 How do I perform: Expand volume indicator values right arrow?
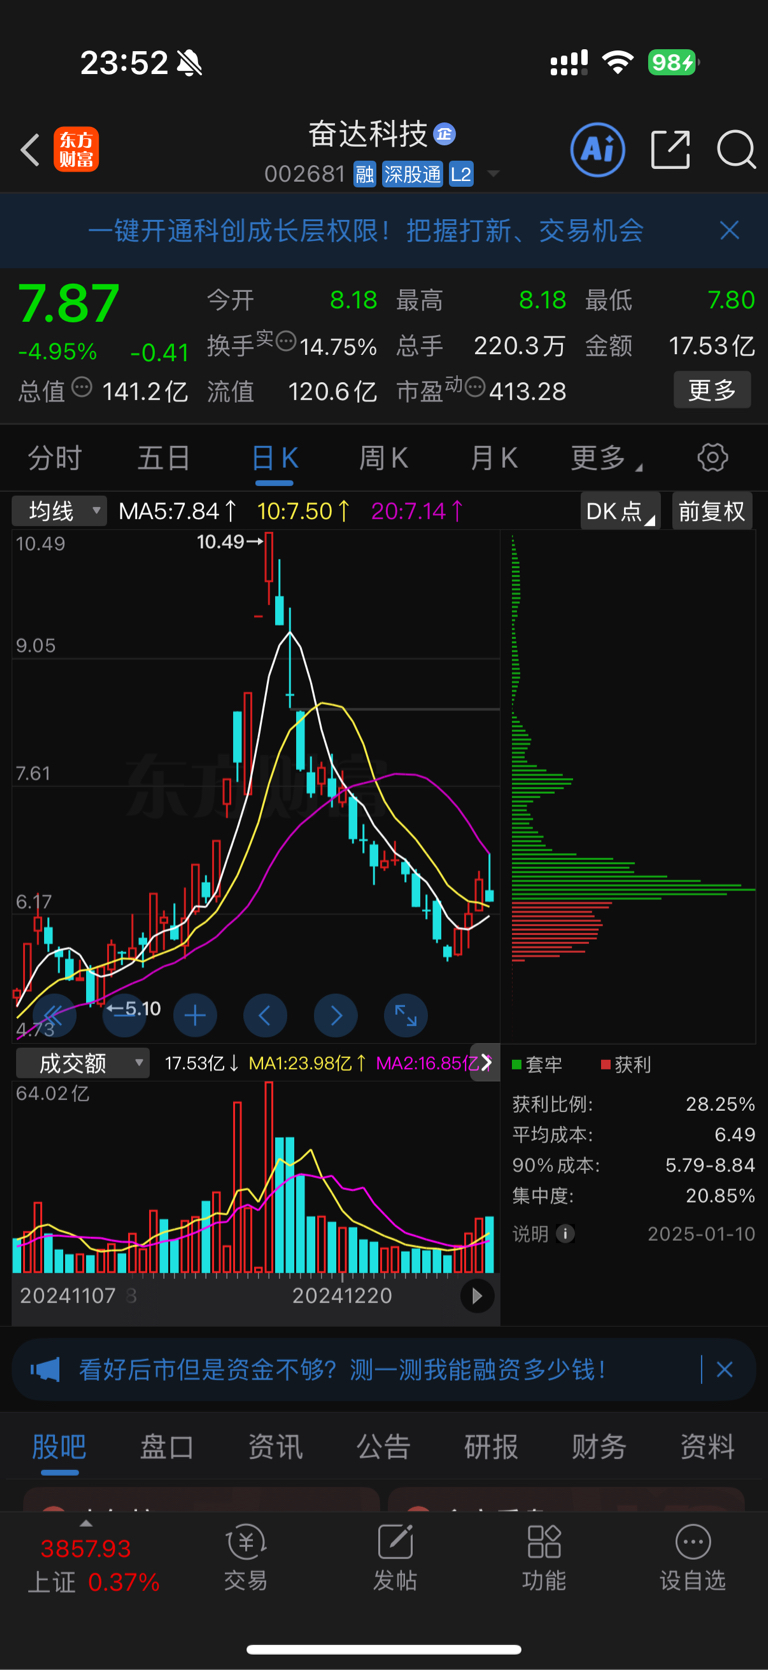click(x=486, y=1062)
